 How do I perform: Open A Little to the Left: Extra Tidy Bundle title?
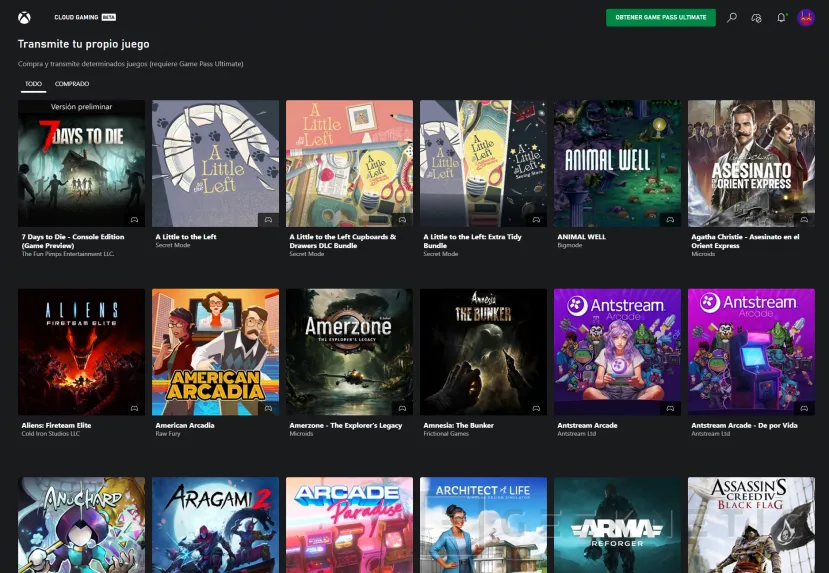point(473,241)
